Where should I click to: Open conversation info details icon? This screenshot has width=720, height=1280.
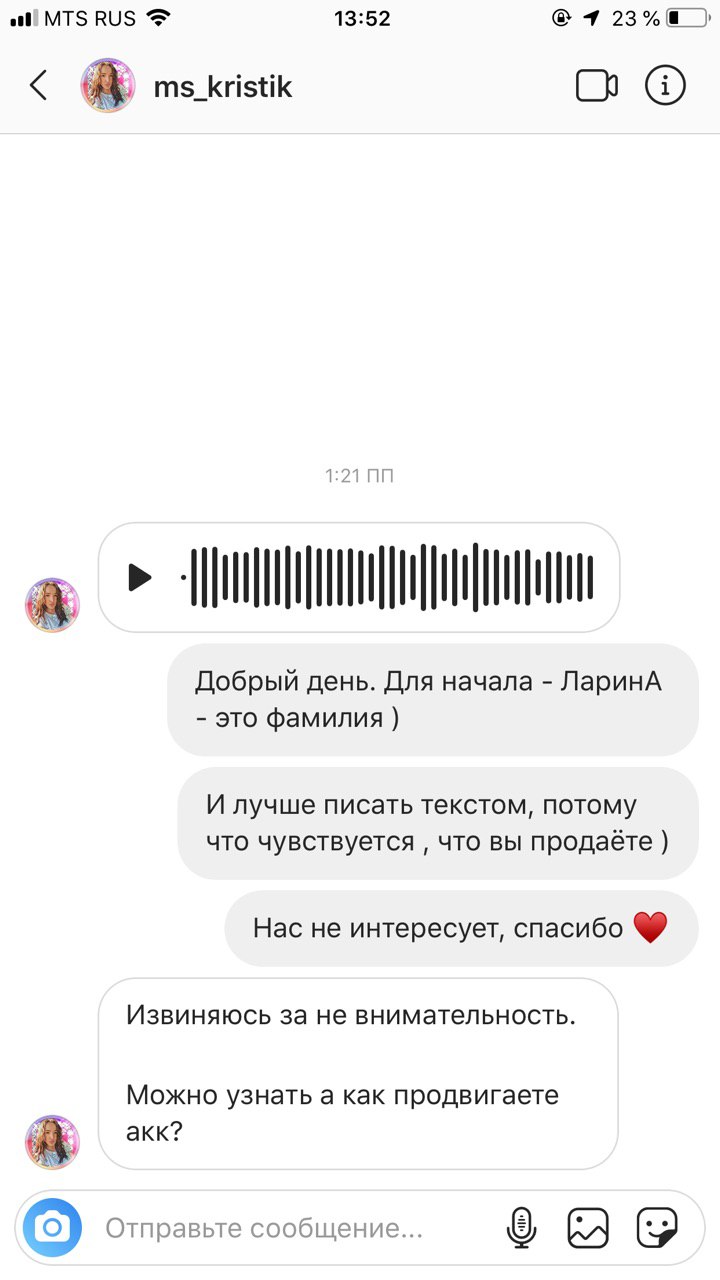point(665,86)
